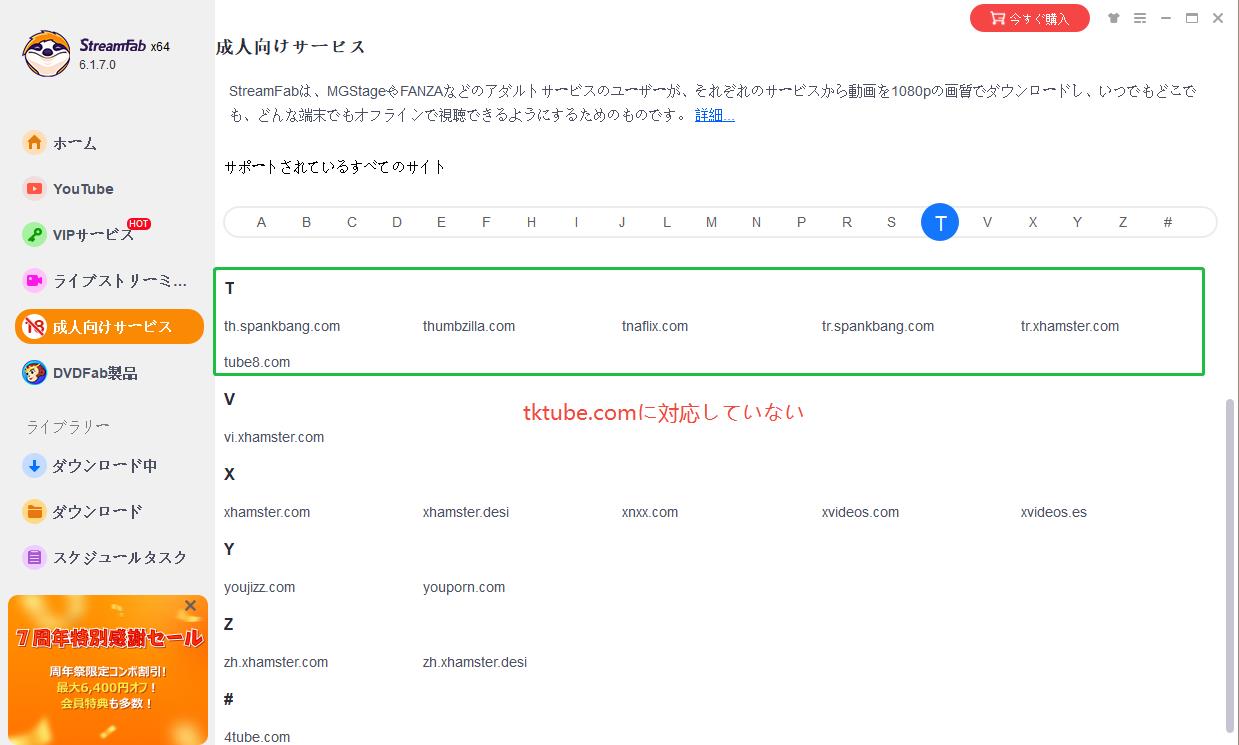The image size is (1239, 745).
Task: Select letter L in site index
Action: (667, 222)
